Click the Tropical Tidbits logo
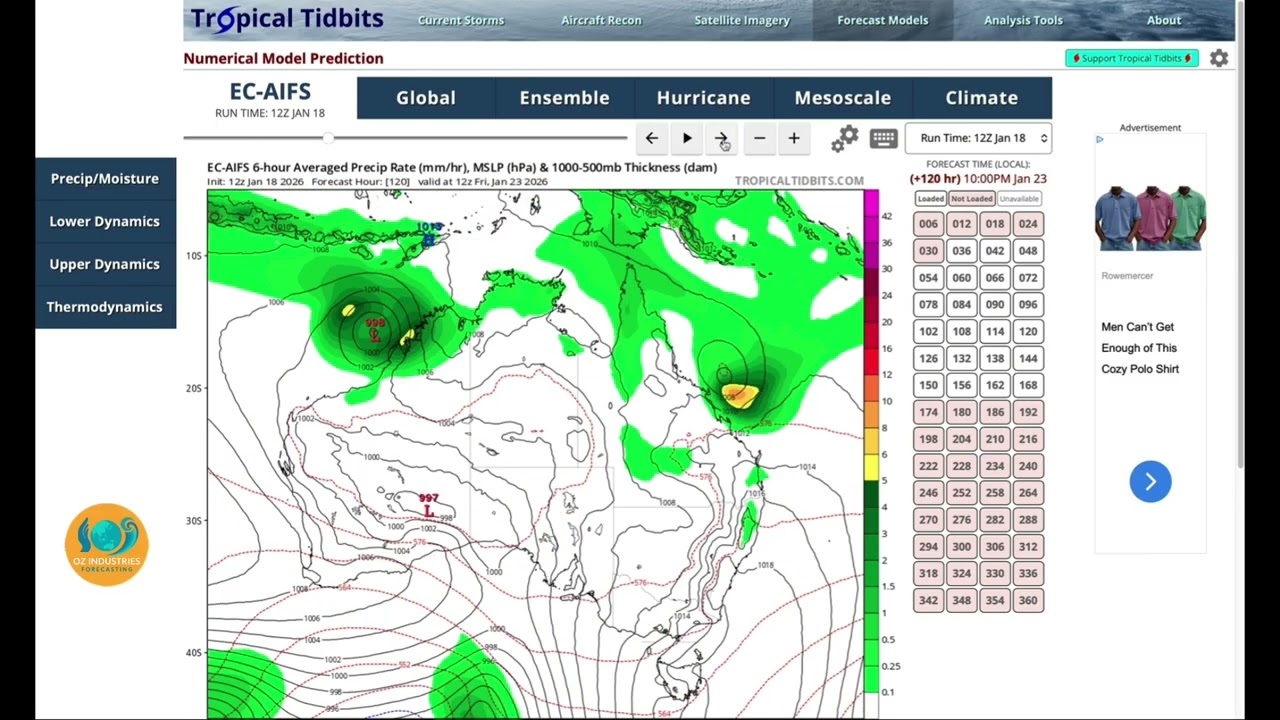 click(x=287, y=19)
